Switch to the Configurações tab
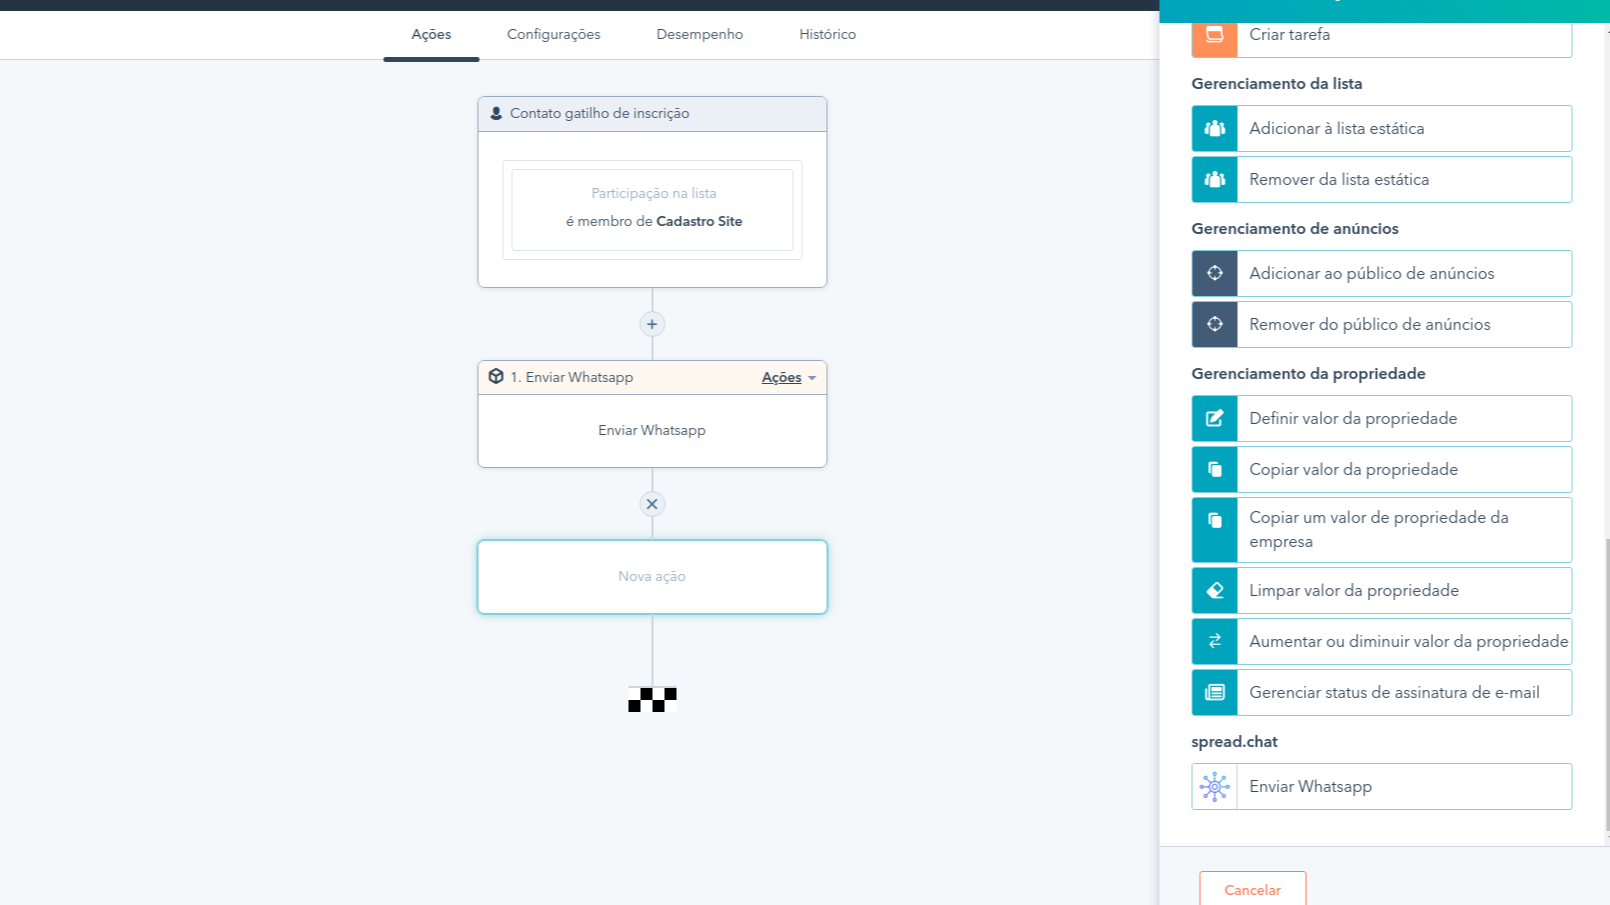The width and height of the screenshot is (1610, 905). pyautogui.click(x=553, y=35)
